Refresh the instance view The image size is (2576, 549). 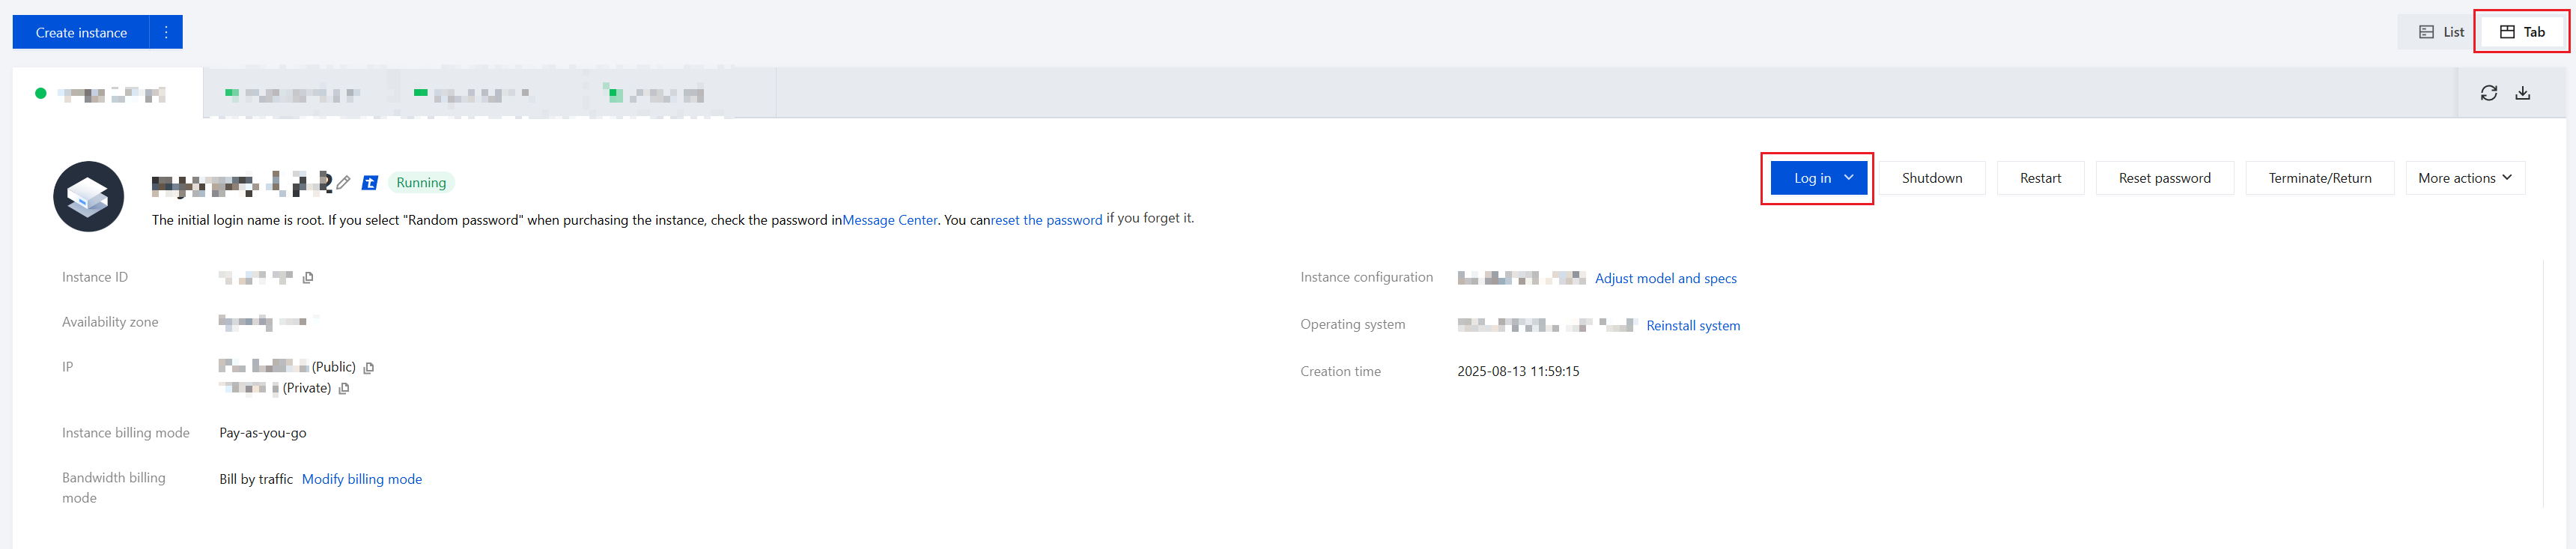click(2488, 93)
